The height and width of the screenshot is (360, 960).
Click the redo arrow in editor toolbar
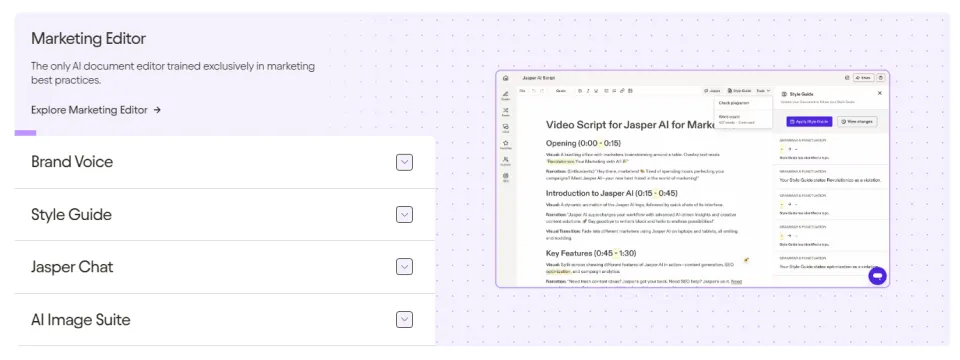click(542, 91)
